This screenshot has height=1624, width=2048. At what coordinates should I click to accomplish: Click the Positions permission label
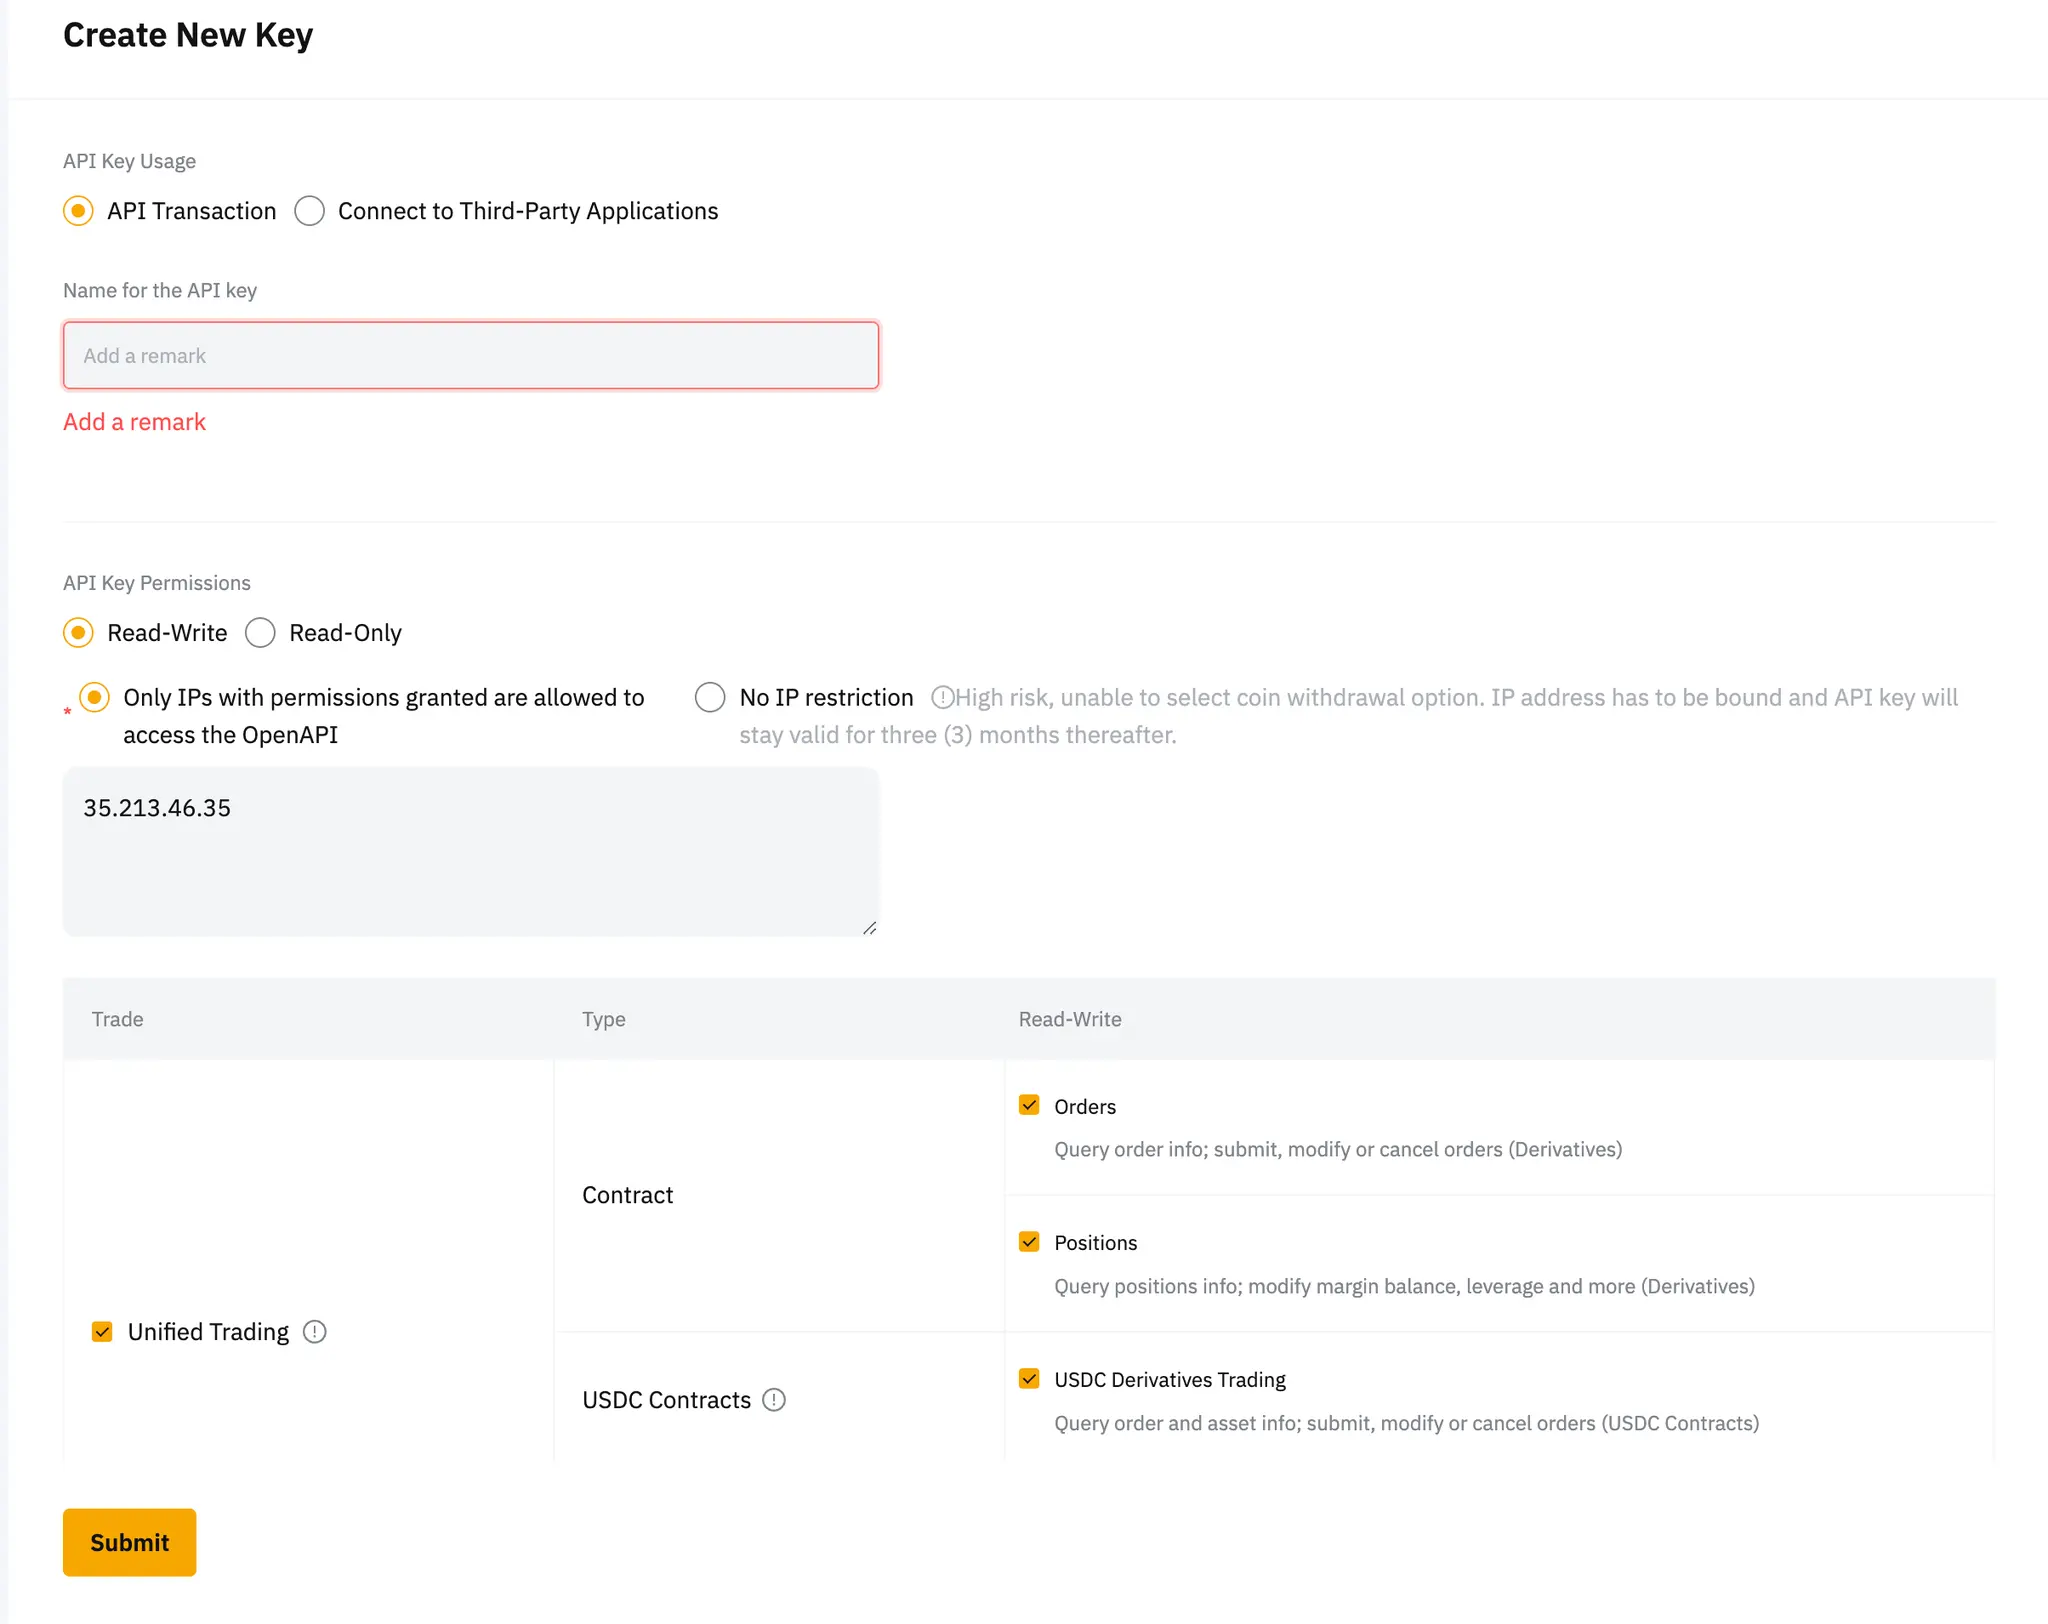(x=1095, y=1243)
